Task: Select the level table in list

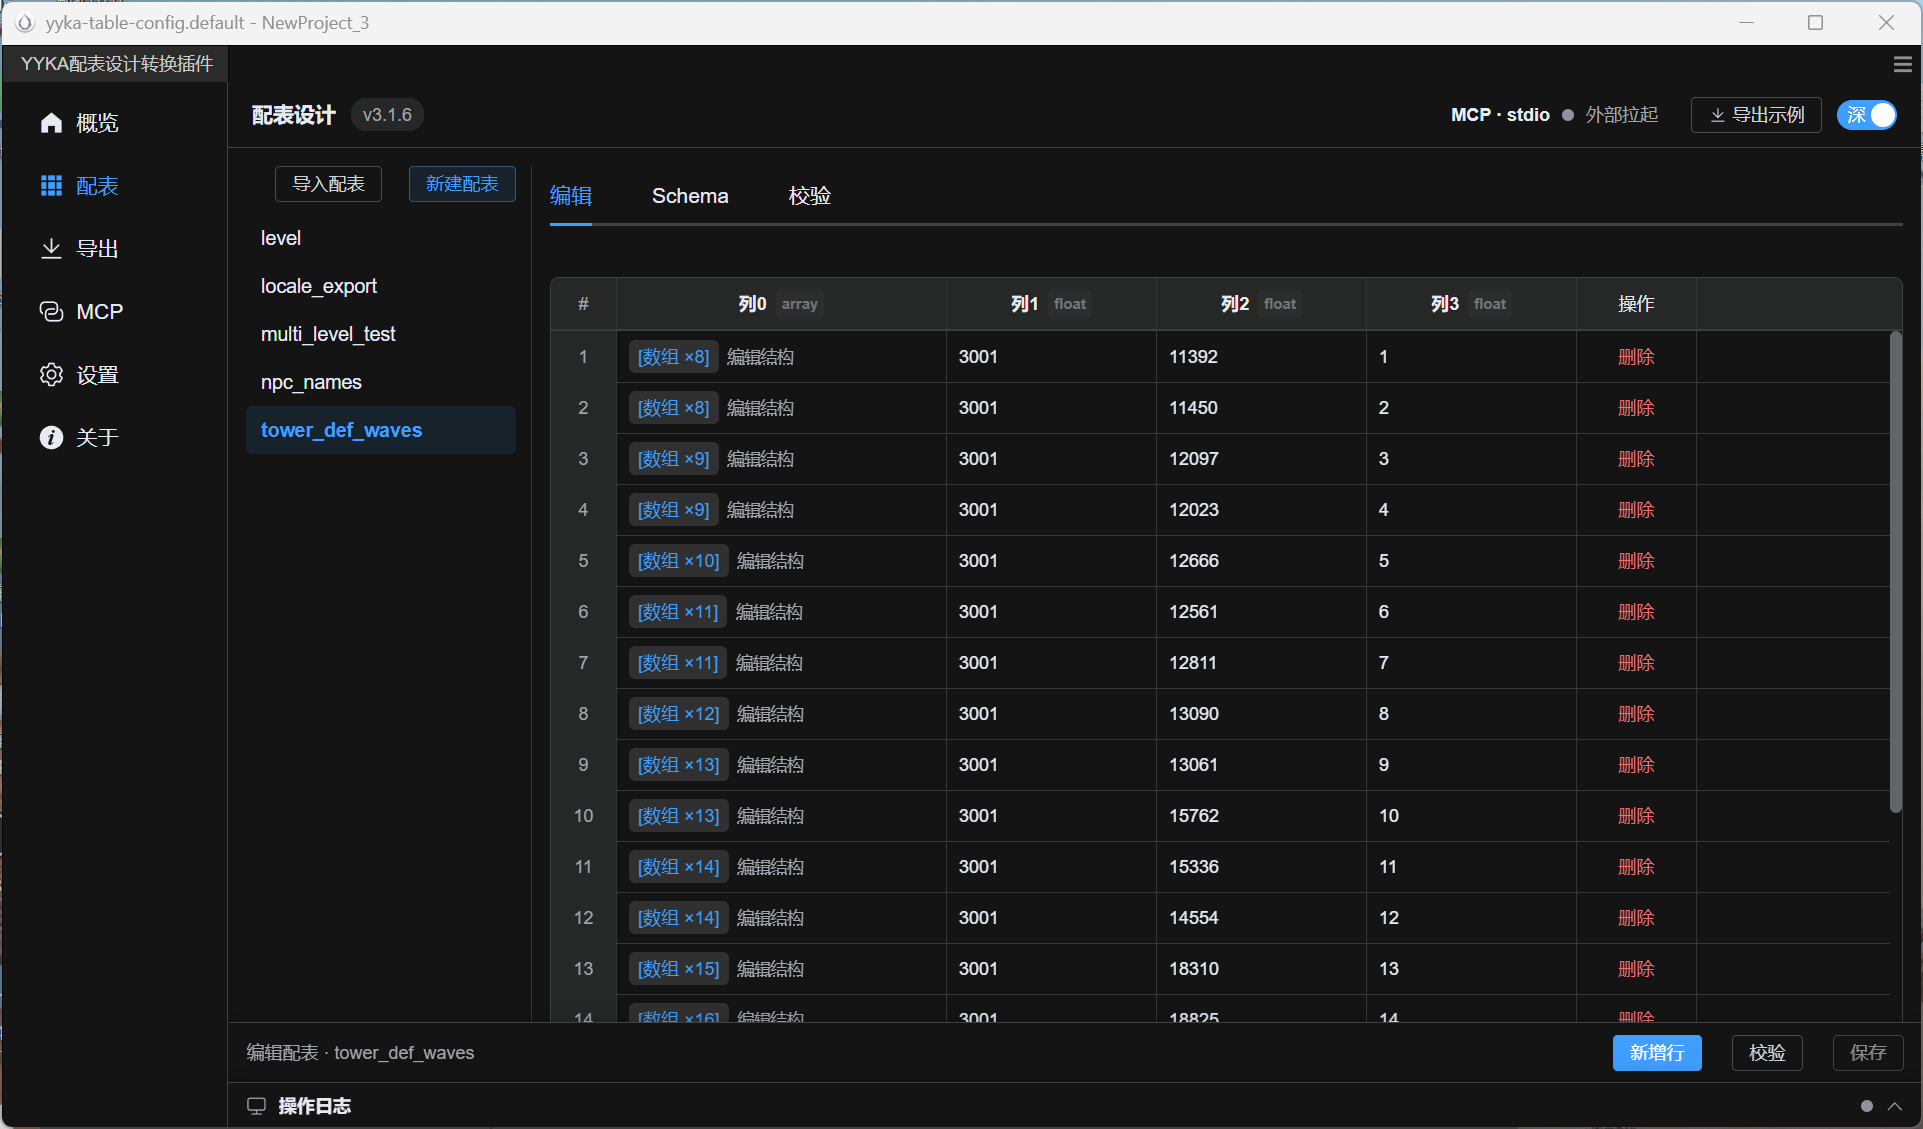Action: point(381,238)
